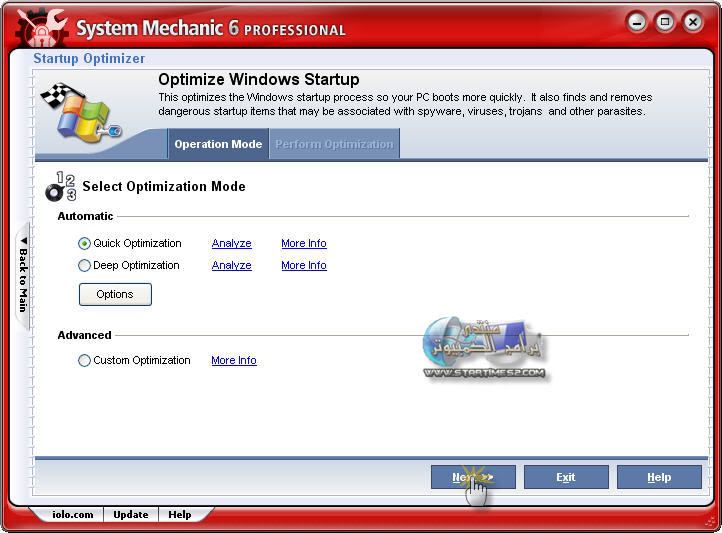Select the Quick Optimization radio button
722x533 pixels.
coord(84,243)
